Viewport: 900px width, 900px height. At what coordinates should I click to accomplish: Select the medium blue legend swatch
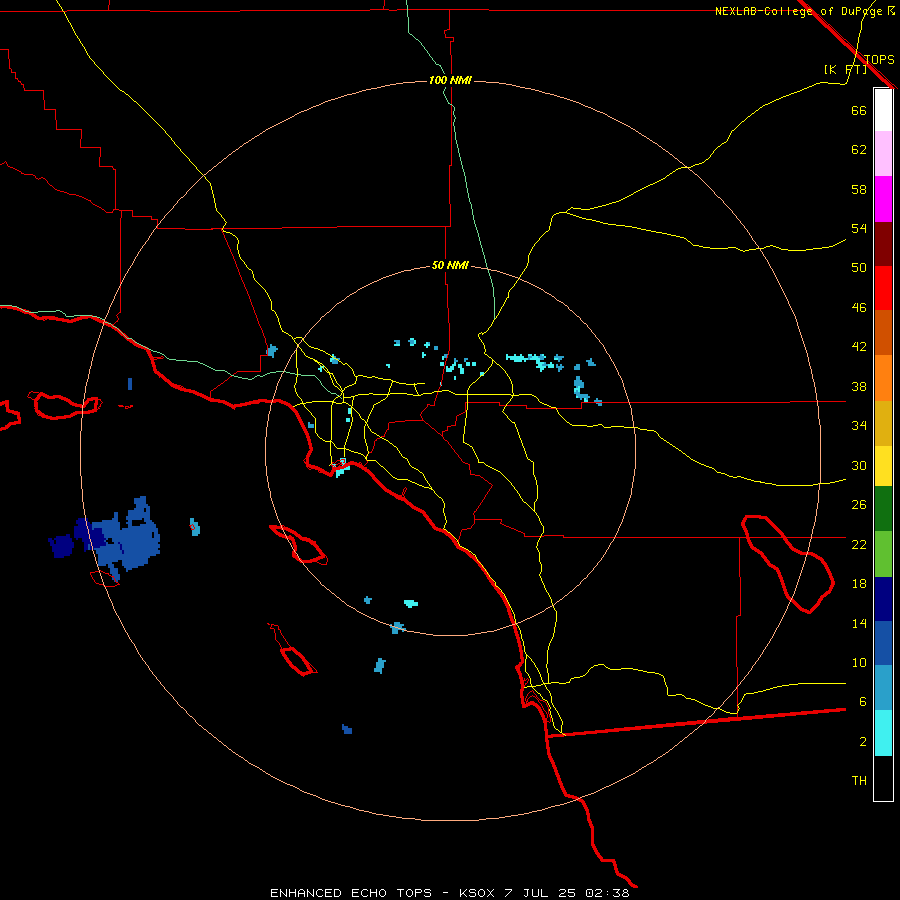tap(883, 643)
